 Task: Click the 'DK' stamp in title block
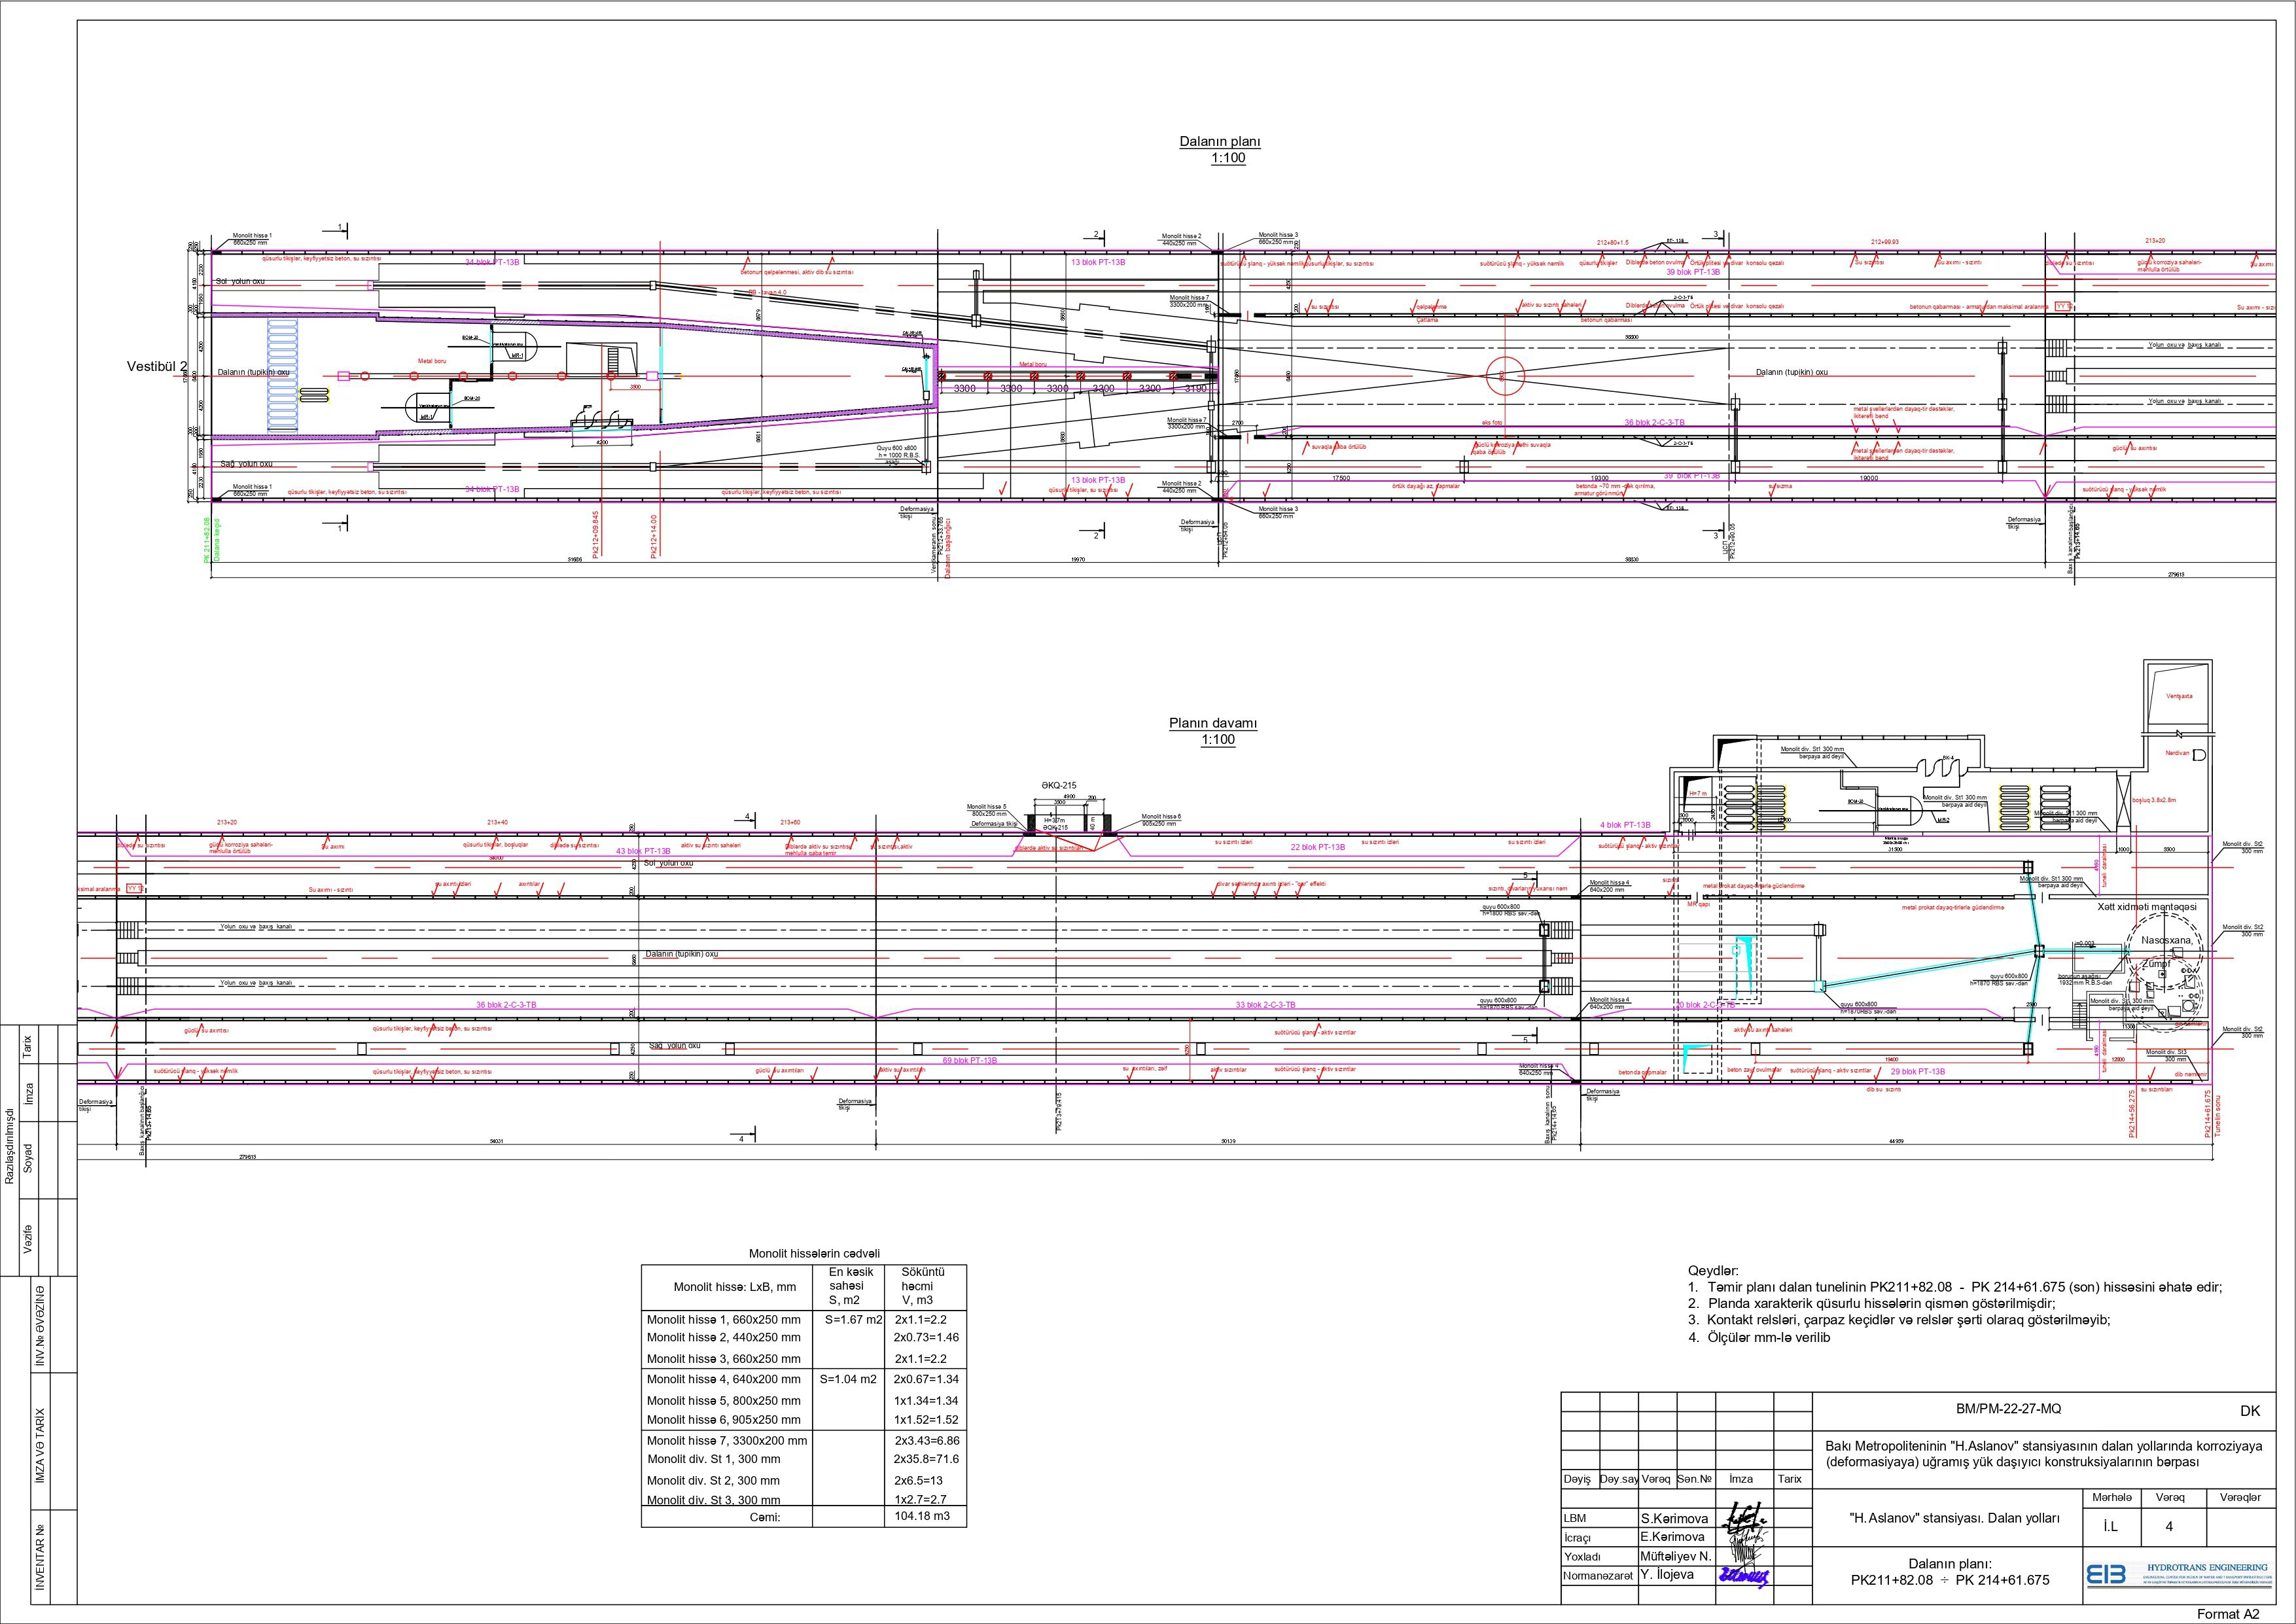(2250, 1411)
